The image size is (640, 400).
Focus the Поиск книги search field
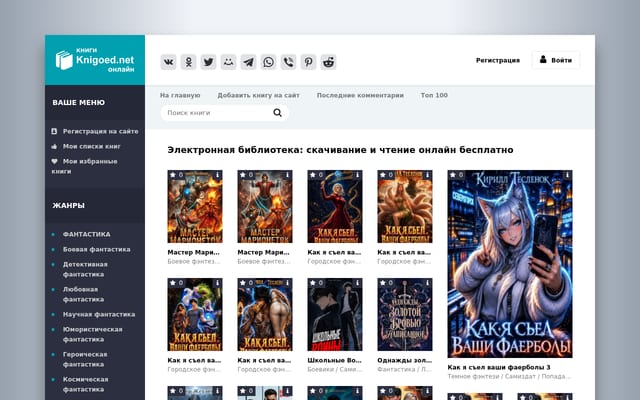point(225,113)
